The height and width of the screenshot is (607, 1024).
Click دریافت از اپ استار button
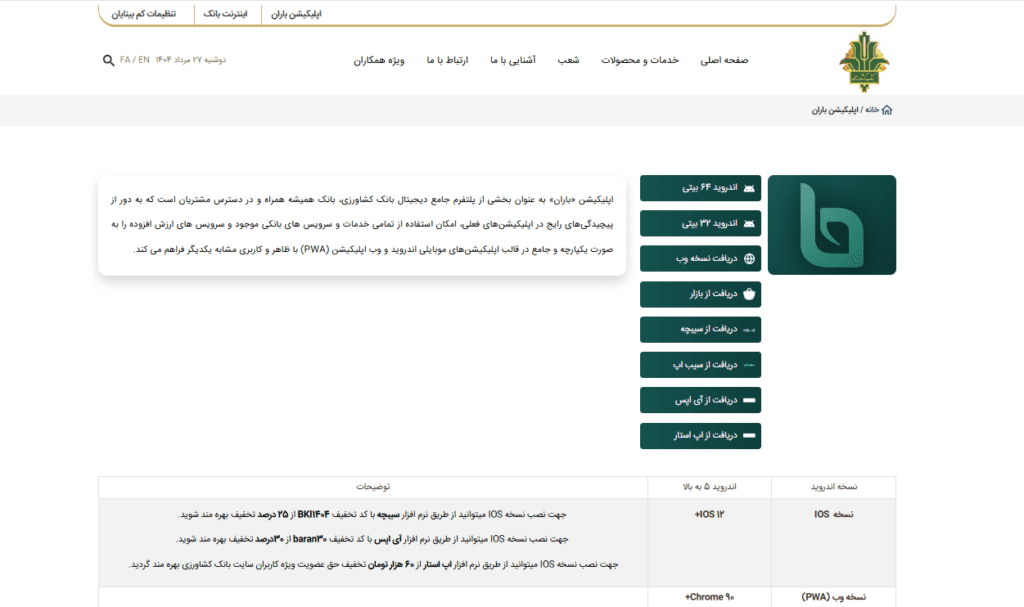pos(700,436)
